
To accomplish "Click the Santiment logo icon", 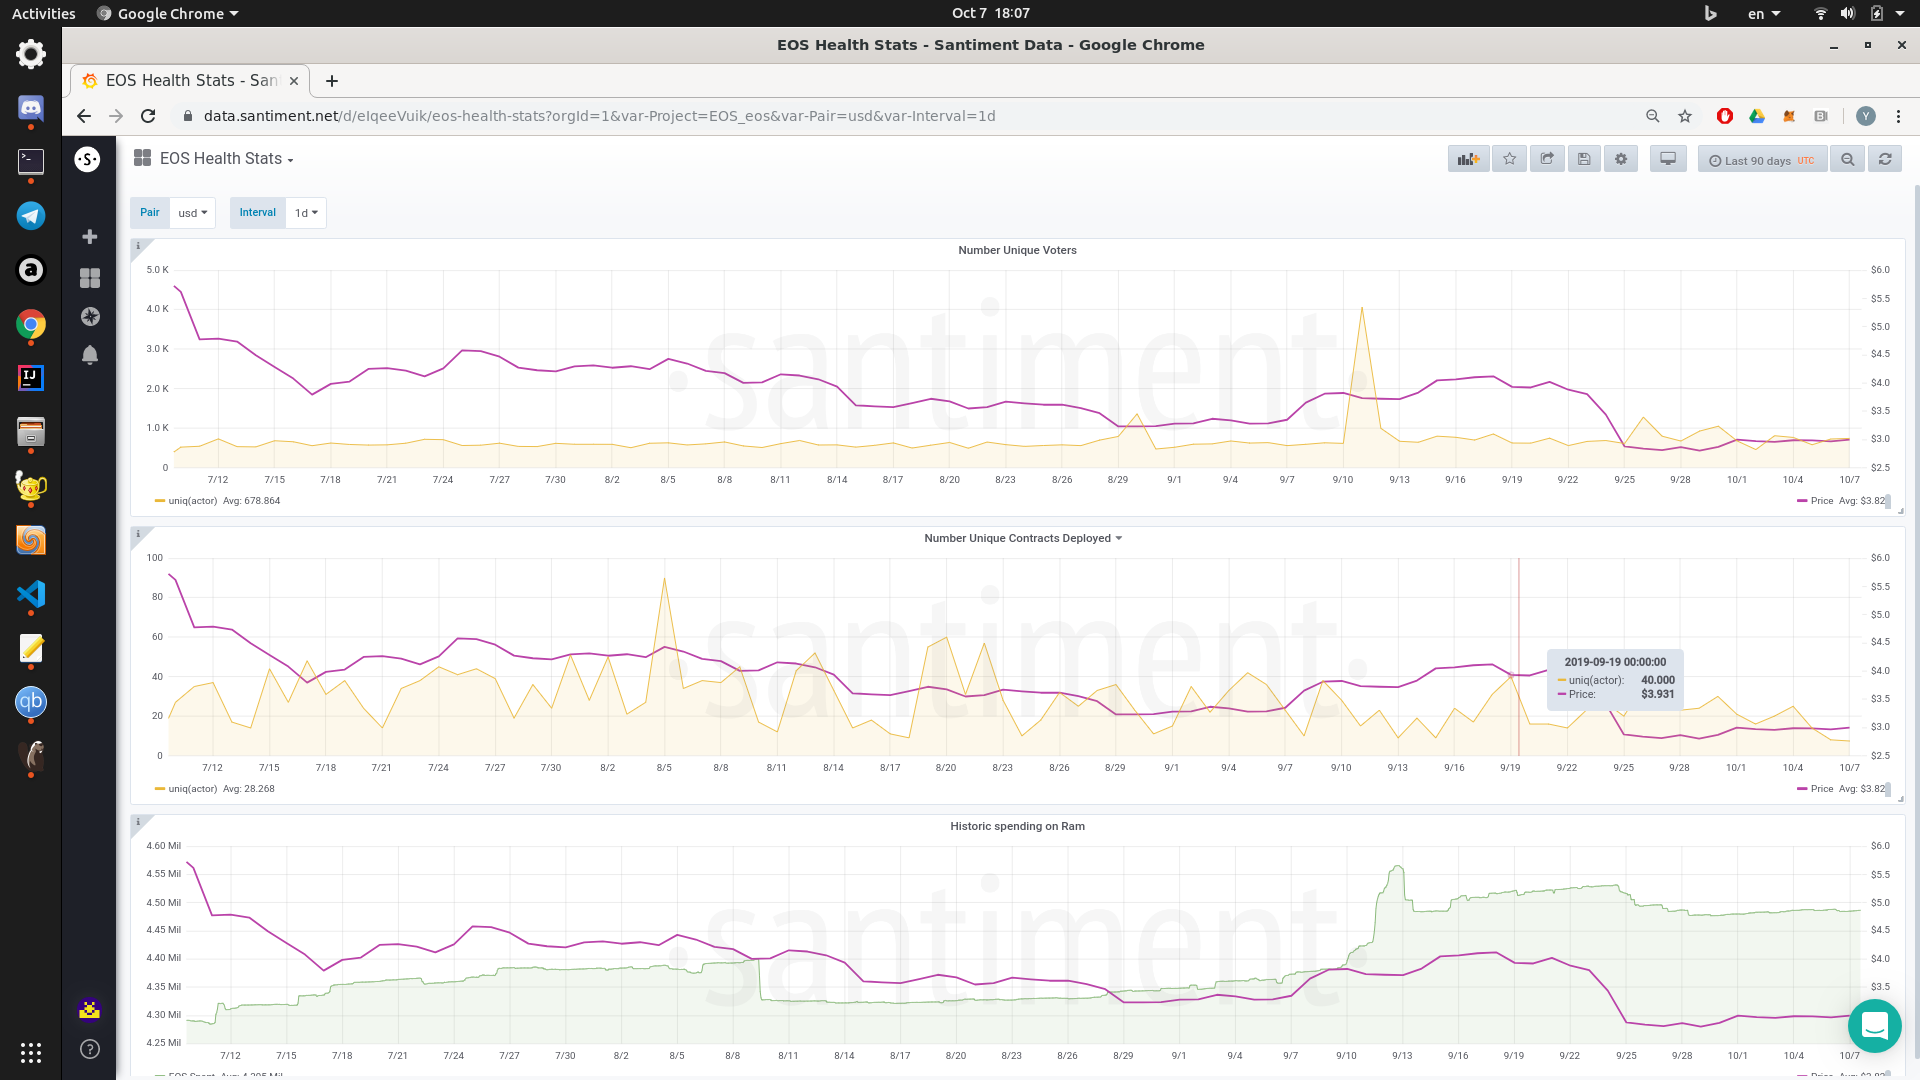I will pyautogui.click(x=86, y=158).
